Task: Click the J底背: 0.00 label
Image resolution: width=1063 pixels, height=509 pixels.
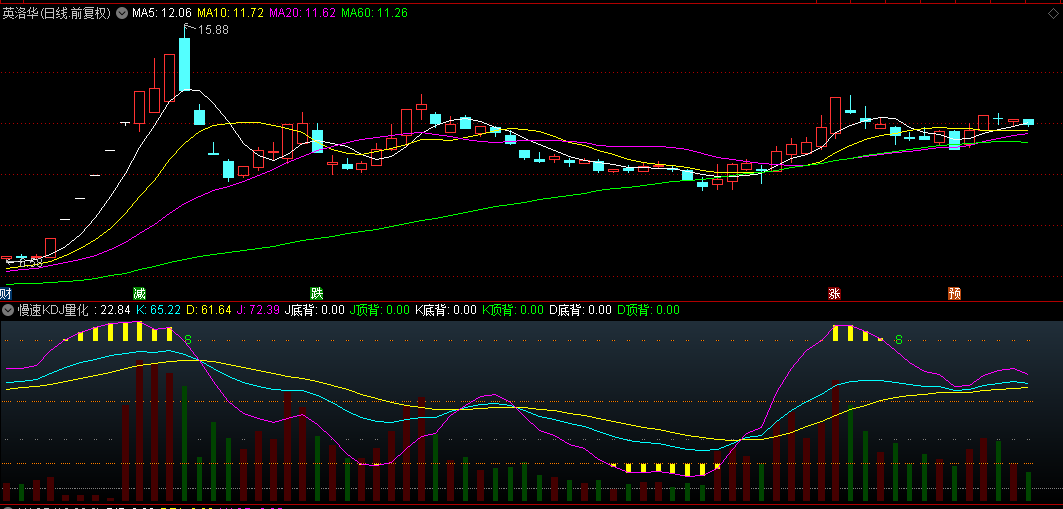Action: [315, 310]
